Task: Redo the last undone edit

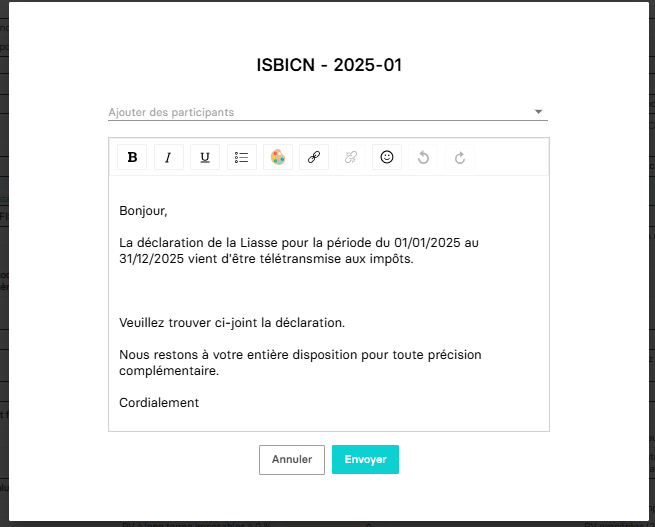Action: point(460,158)
